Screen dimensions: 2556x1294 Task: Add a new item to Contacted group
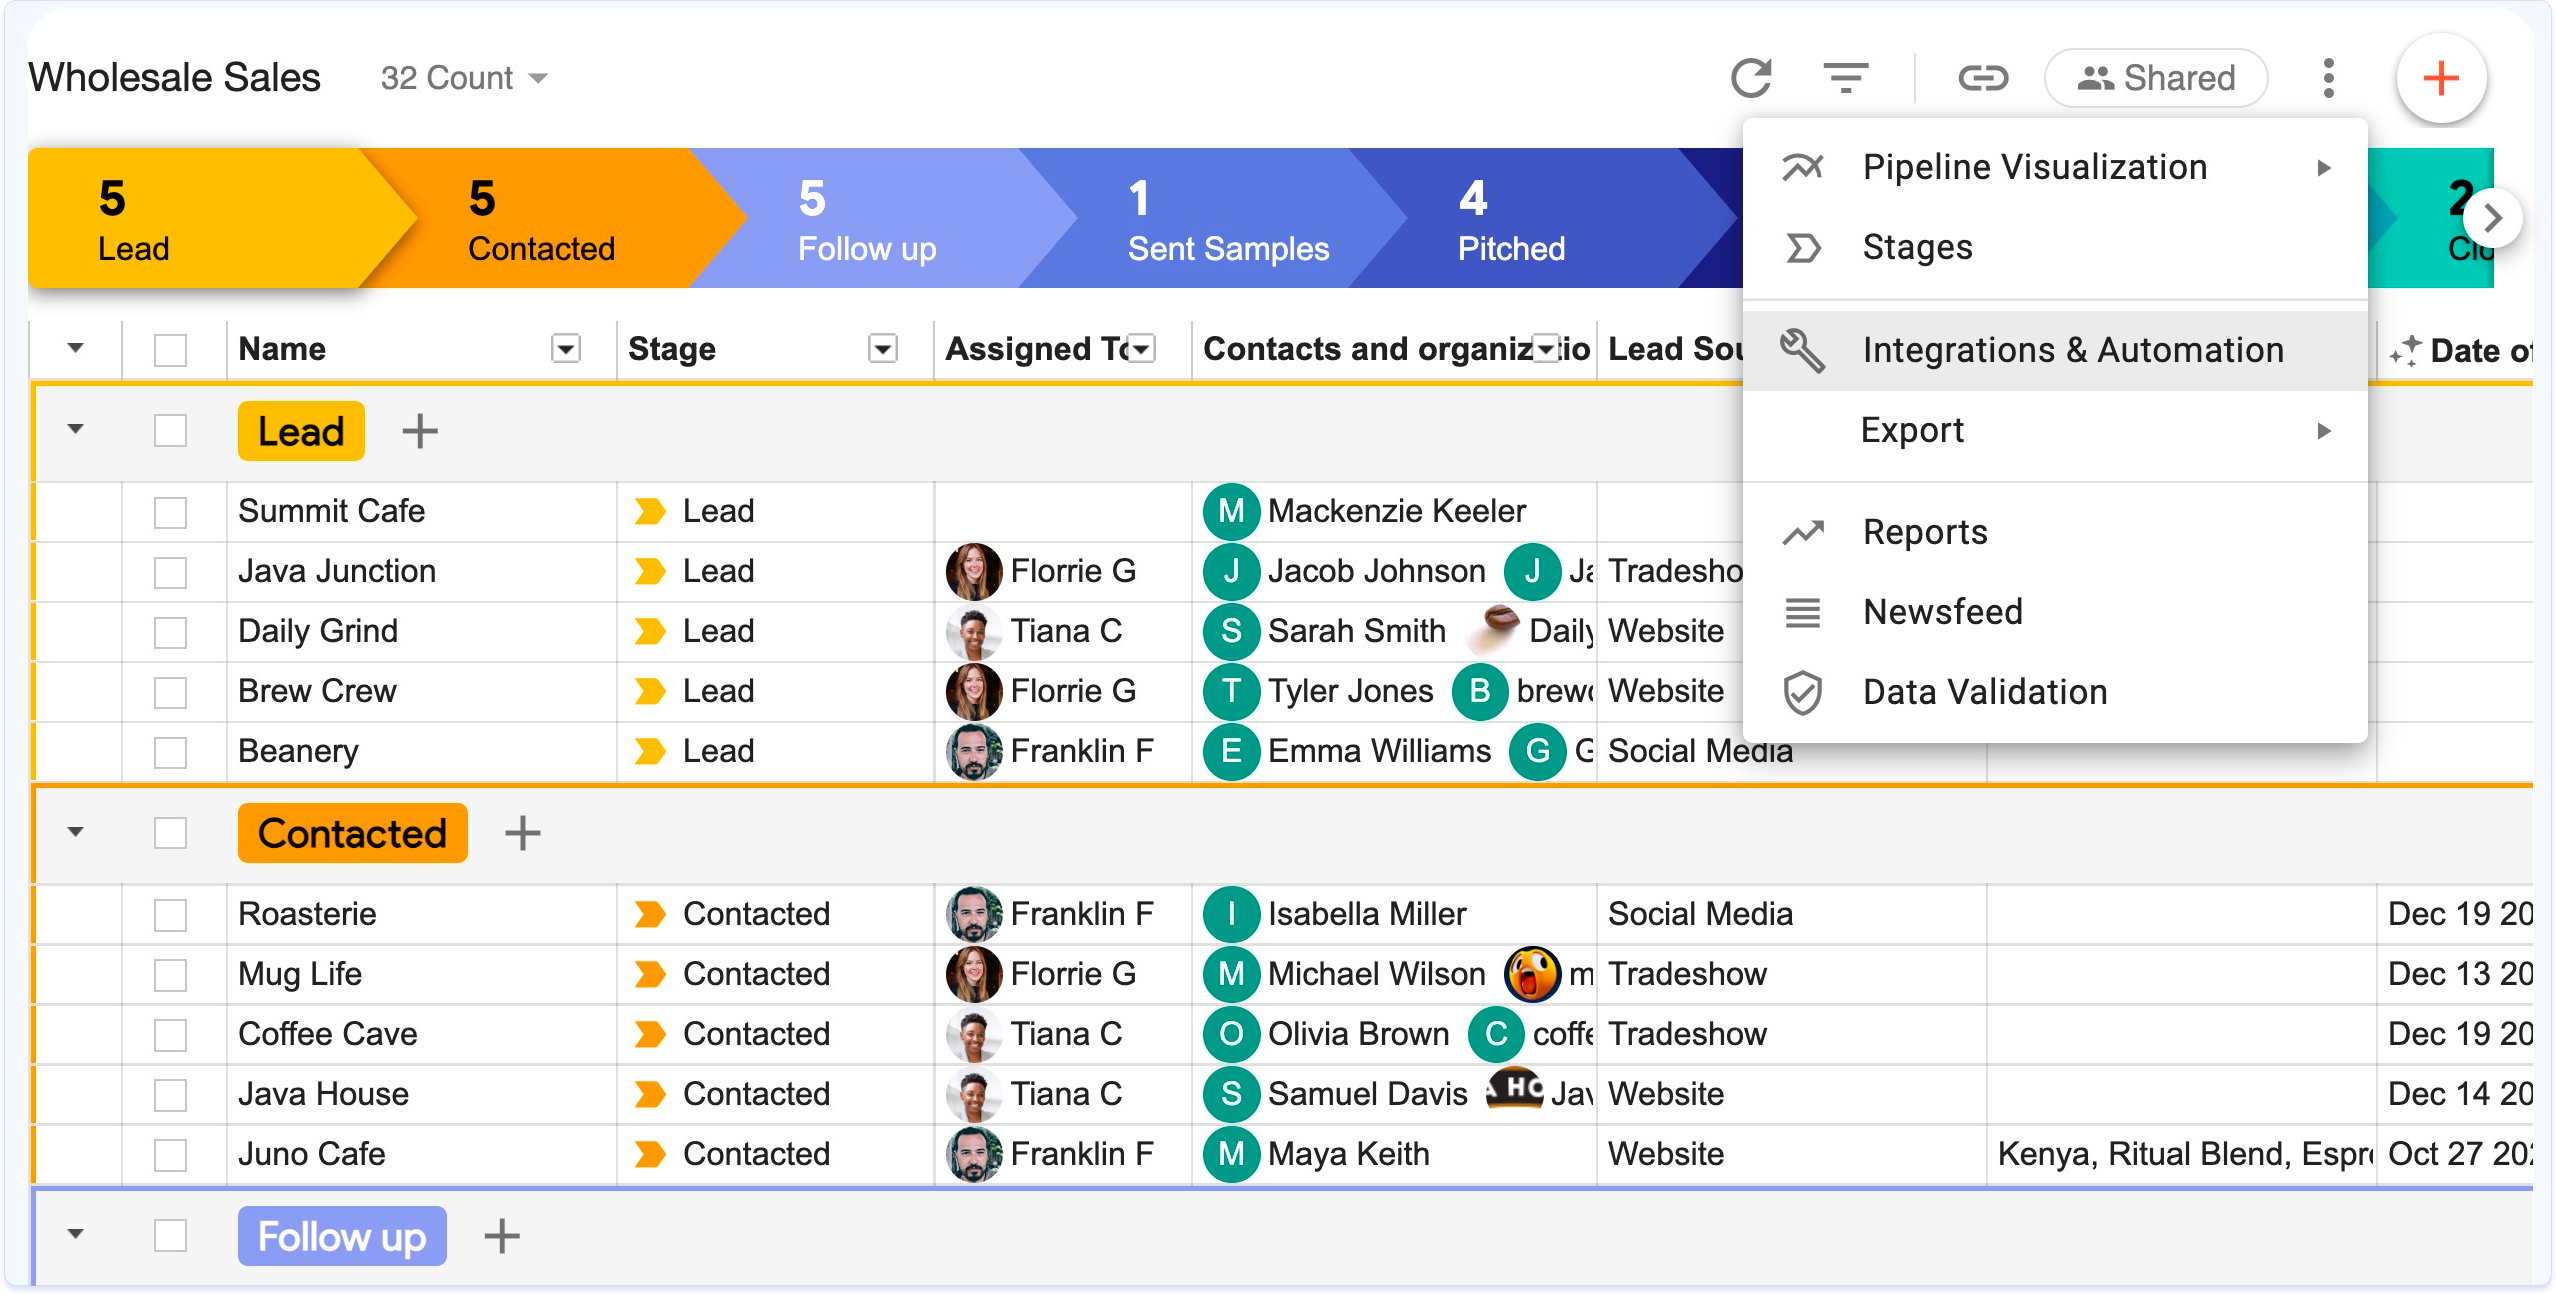[x=522, y=833]
